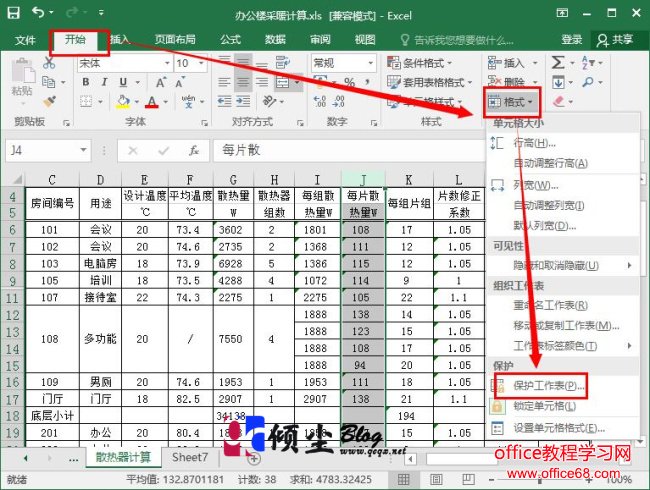Switch to the 视图 tab
Image resolution: width=650 pixels, height=490 pixels.
click(365, 40)
